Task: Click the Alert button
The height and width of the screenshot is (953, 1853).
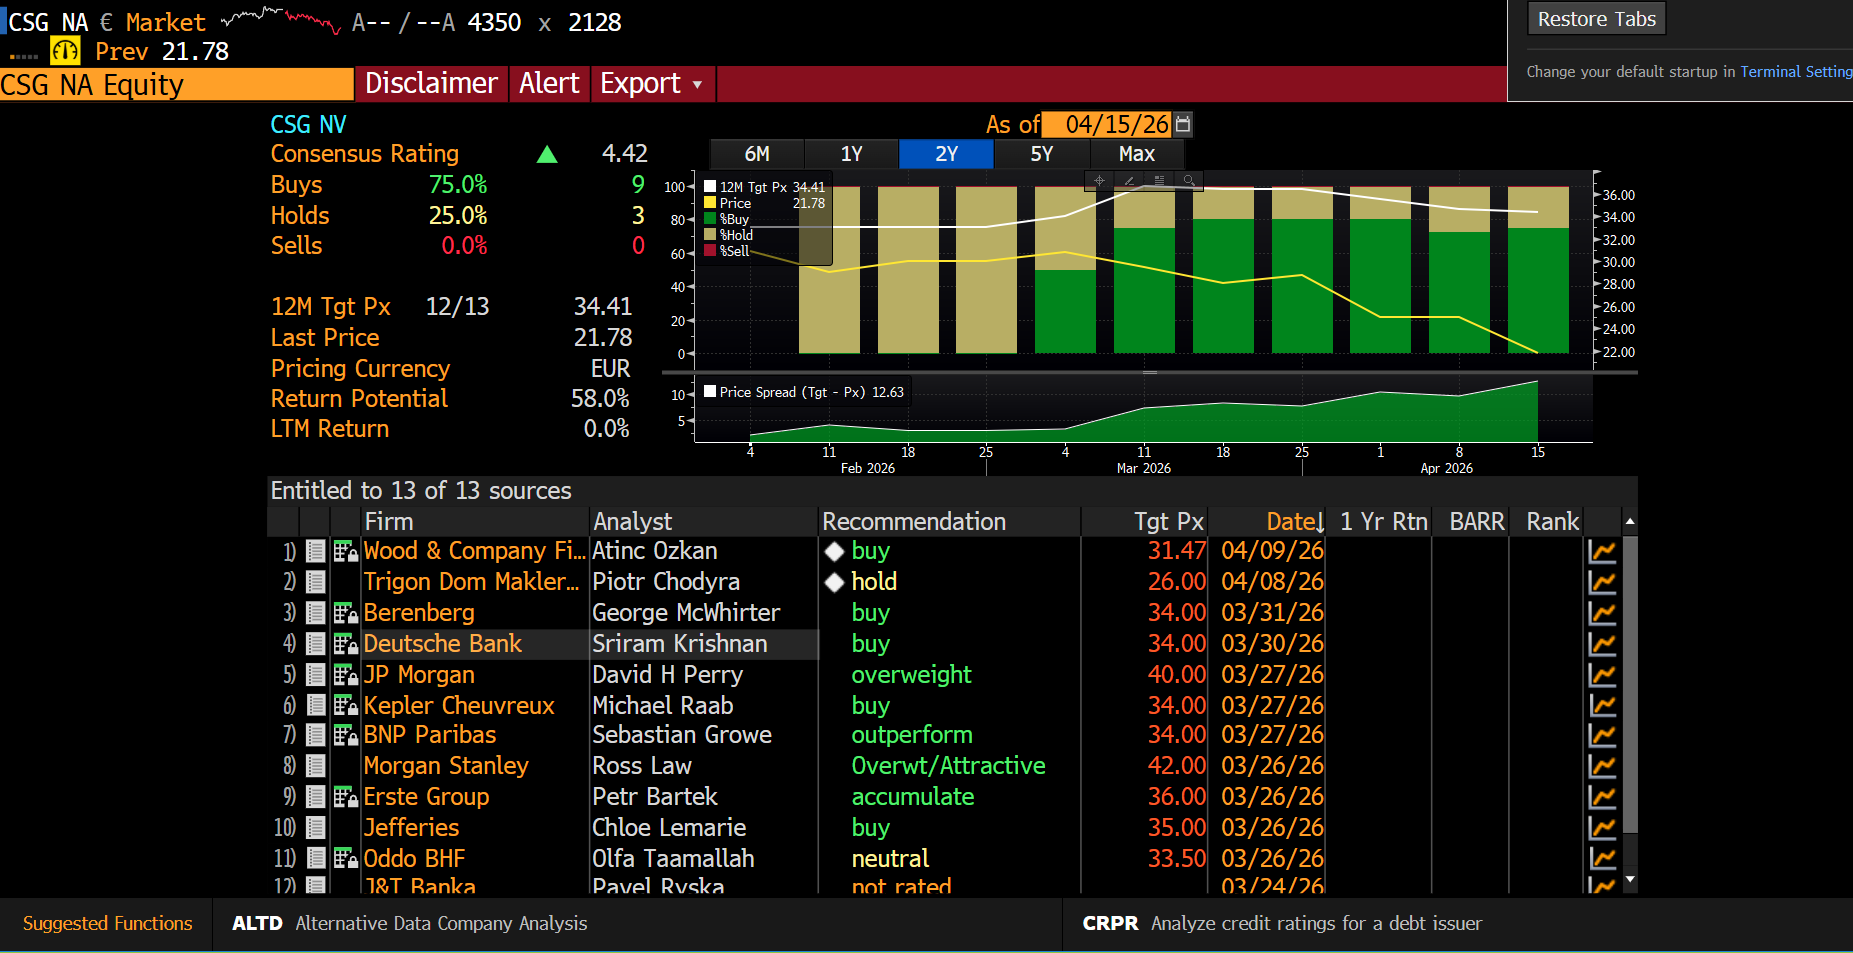Action: 549,84
